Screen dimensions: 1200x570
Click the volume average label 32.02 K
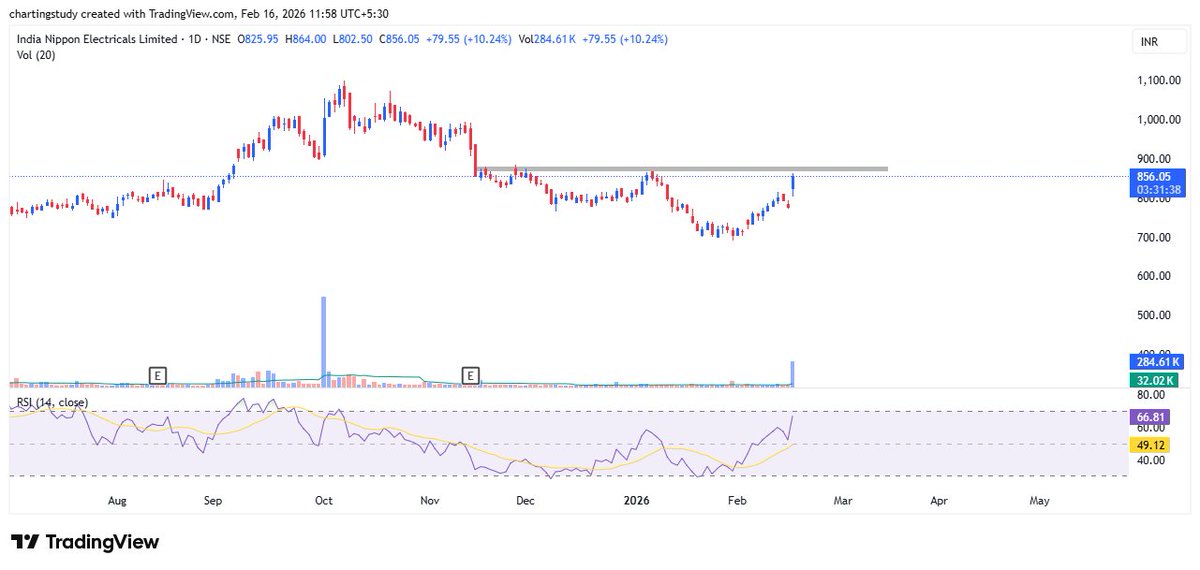(x=1154, y=381)
